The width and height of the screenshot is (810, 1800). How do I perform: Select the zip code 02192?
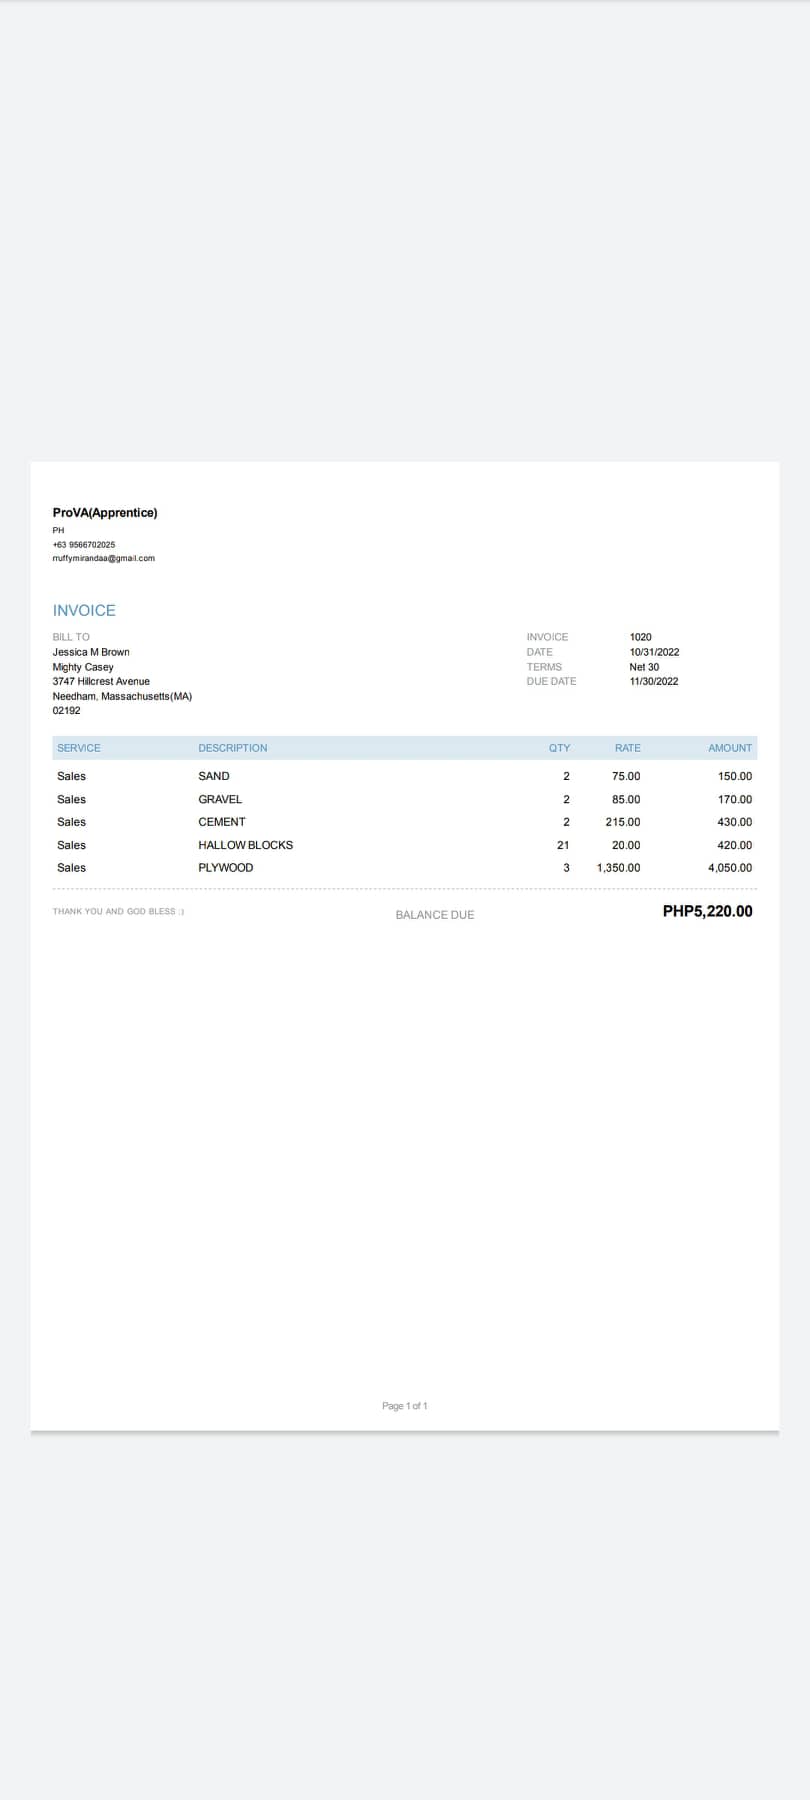67,711
